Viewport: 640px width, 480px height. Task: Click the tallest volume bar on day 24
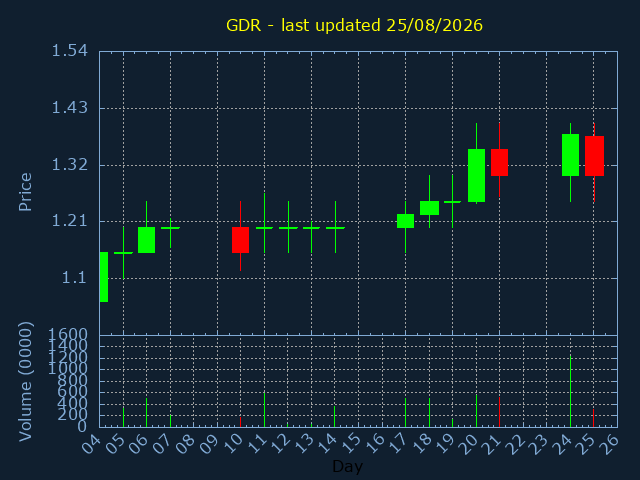click(570, 391)
